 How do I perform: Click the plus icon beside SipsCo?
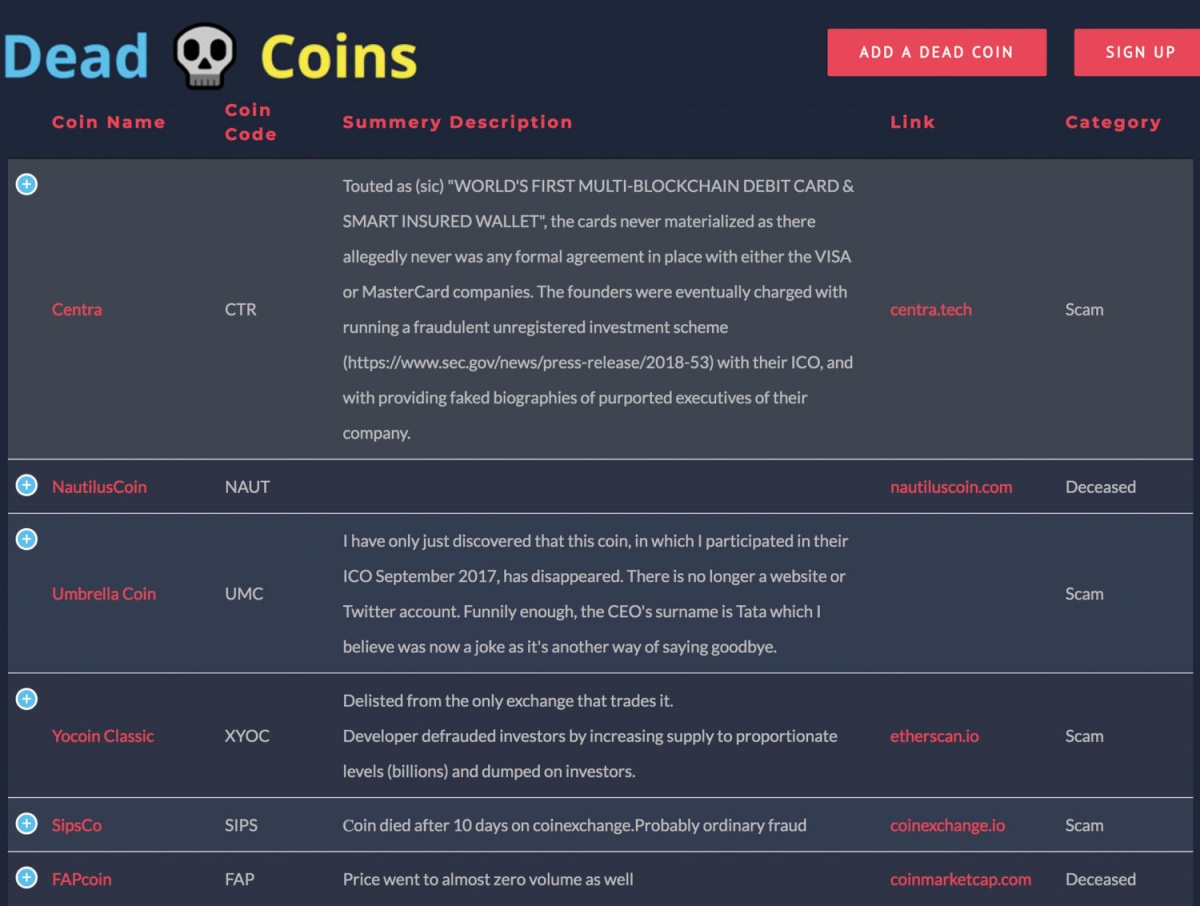tap(27, 823)
